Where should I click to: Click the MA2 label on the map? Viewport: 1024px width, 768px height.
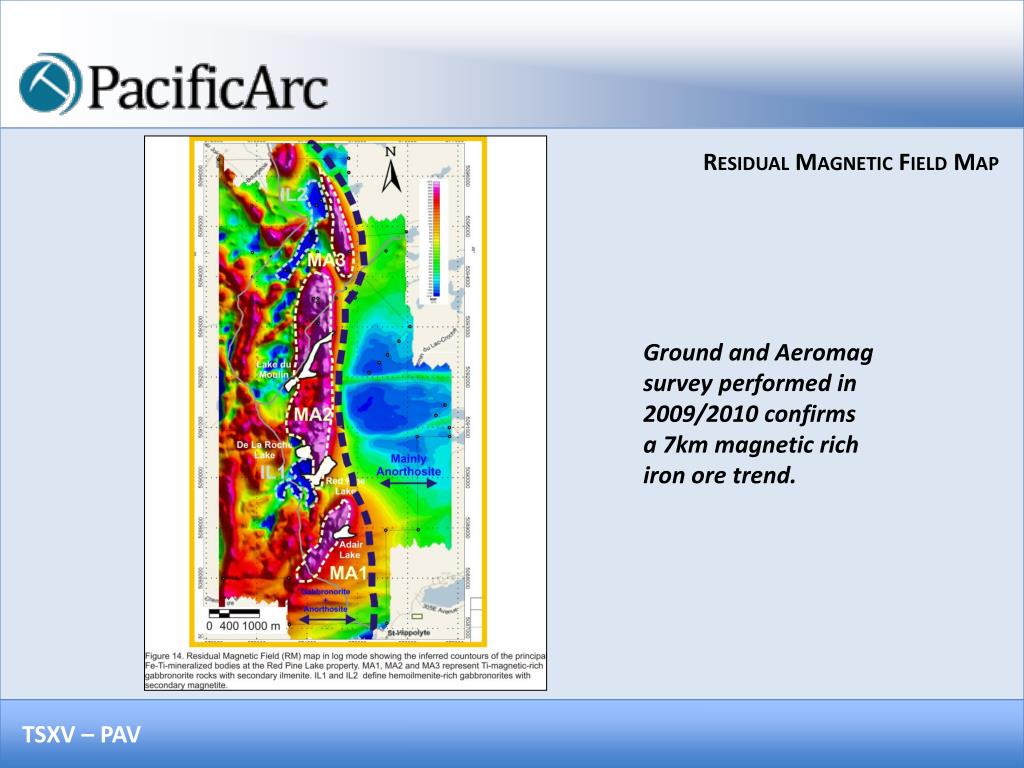click(312, 414)
